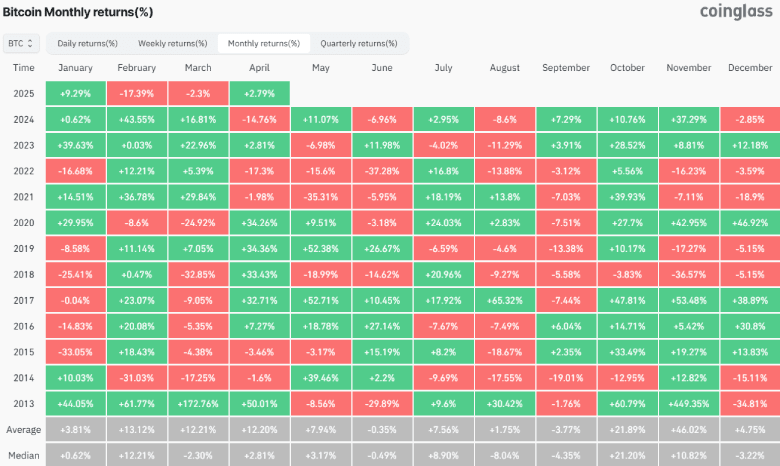The height and width of the screenshot is (466, 780).
Task: Click the Average row label
Action: [24, 431]
